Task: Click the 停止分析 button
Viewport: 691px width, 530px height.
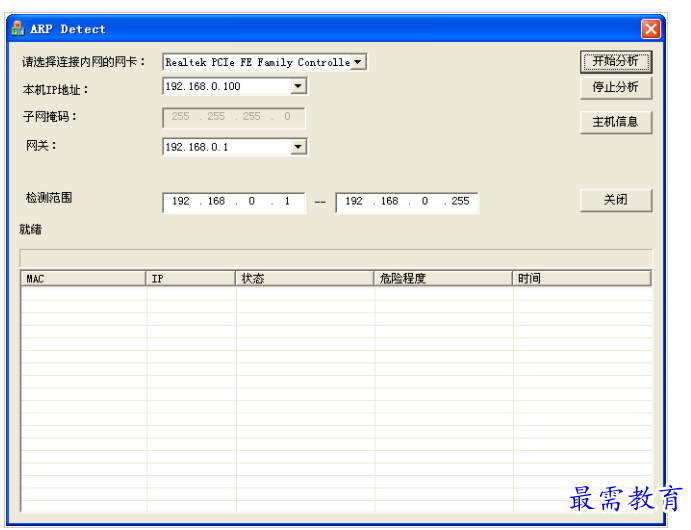Action: tap(616, 88)
